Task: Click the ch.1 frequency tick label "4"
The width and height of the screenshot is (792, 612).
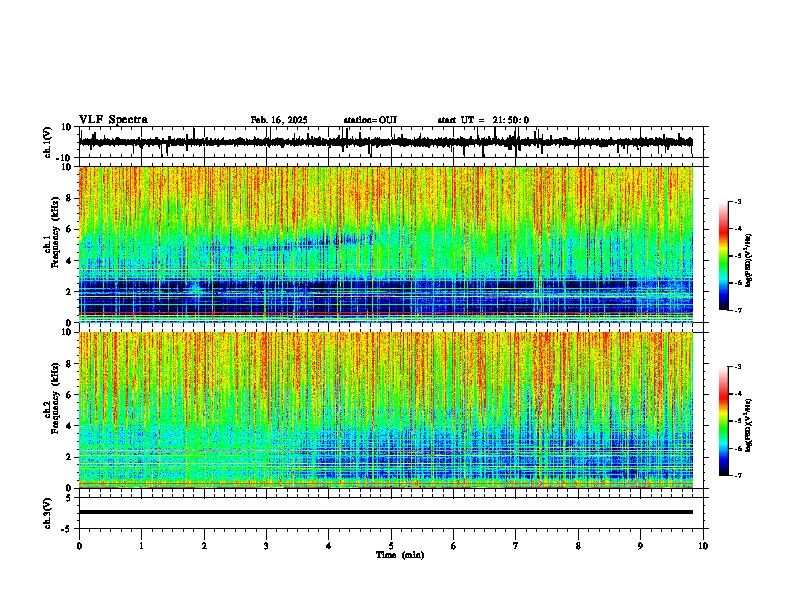Action: 69,261
